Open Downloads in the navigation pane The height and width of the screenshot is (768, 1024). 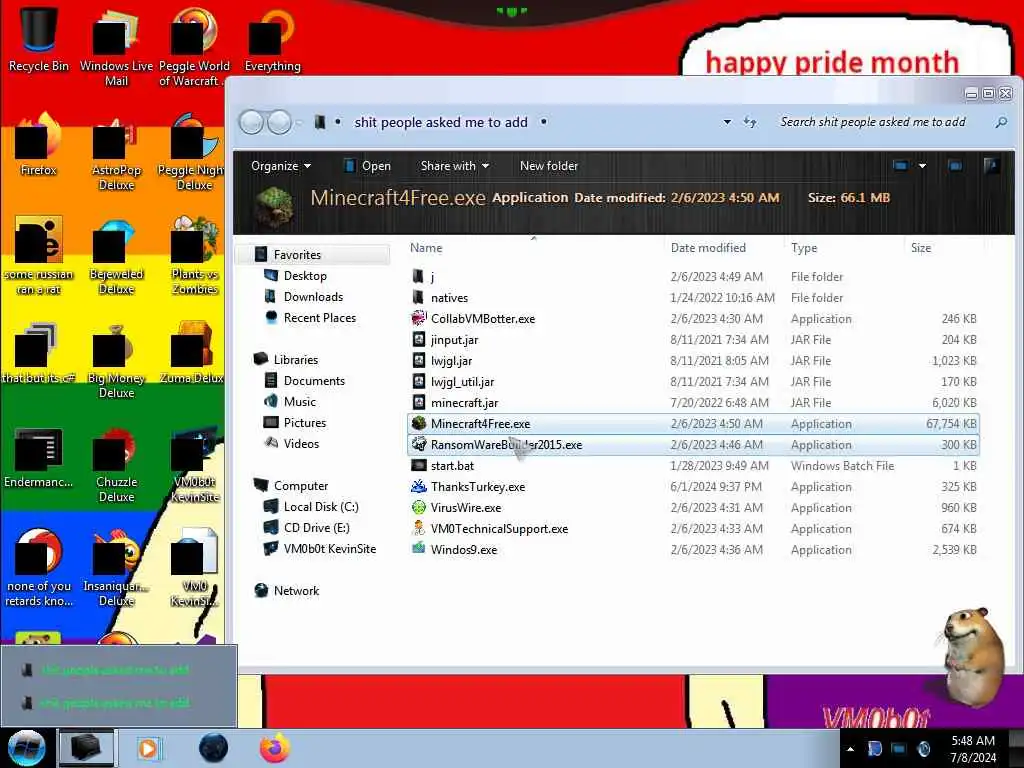point(313,296)
